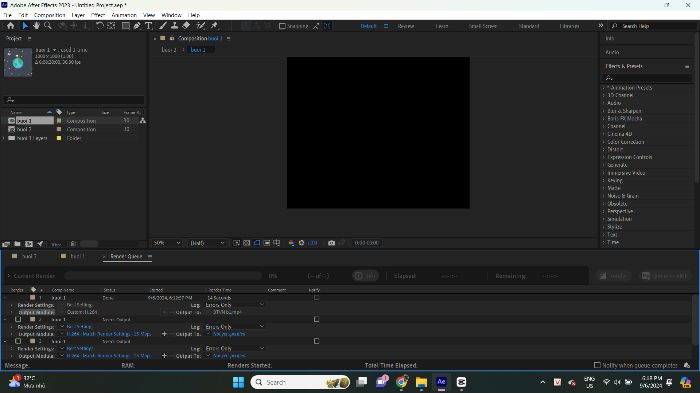Click the Home icon in the toolbar
700x393 pixels.
coord(10,26)
